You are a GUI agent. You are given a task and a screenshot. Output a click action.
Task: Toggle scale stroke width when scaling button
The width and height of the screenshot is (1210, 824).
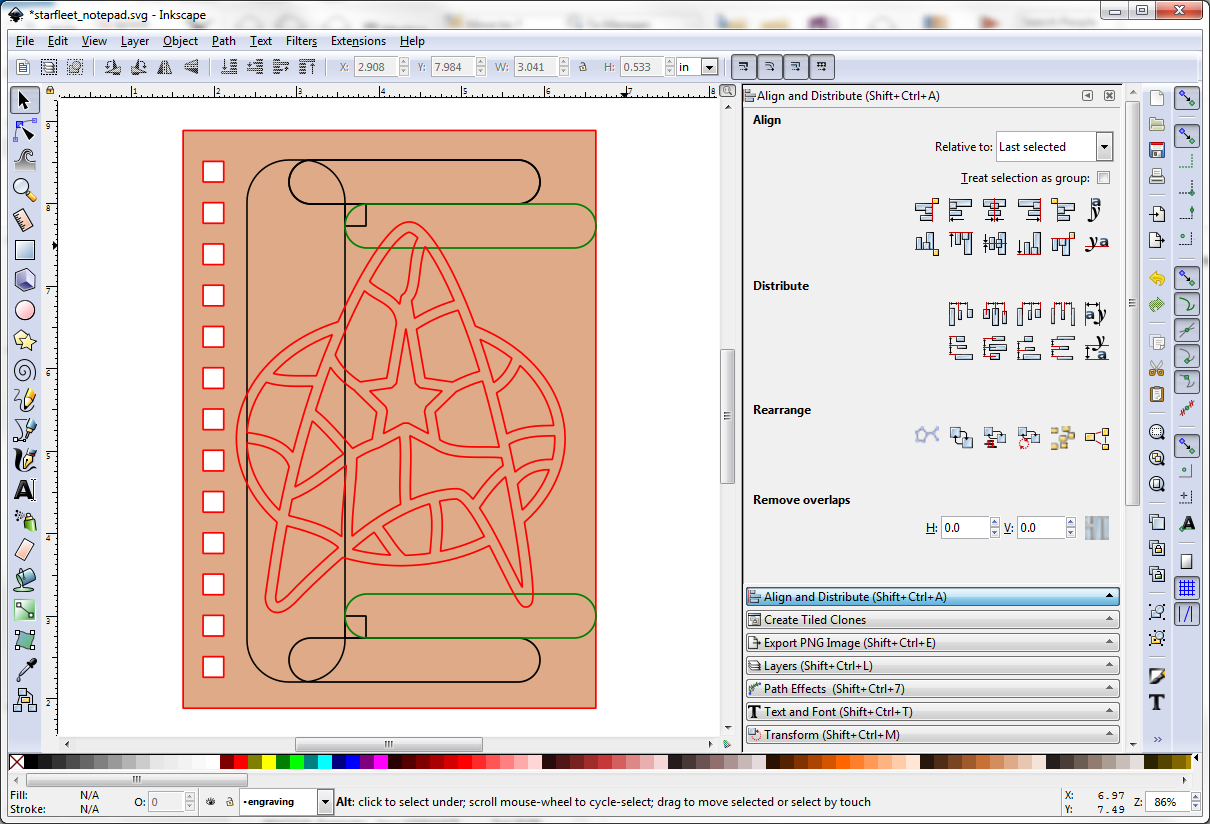click(x=744, y=67)
